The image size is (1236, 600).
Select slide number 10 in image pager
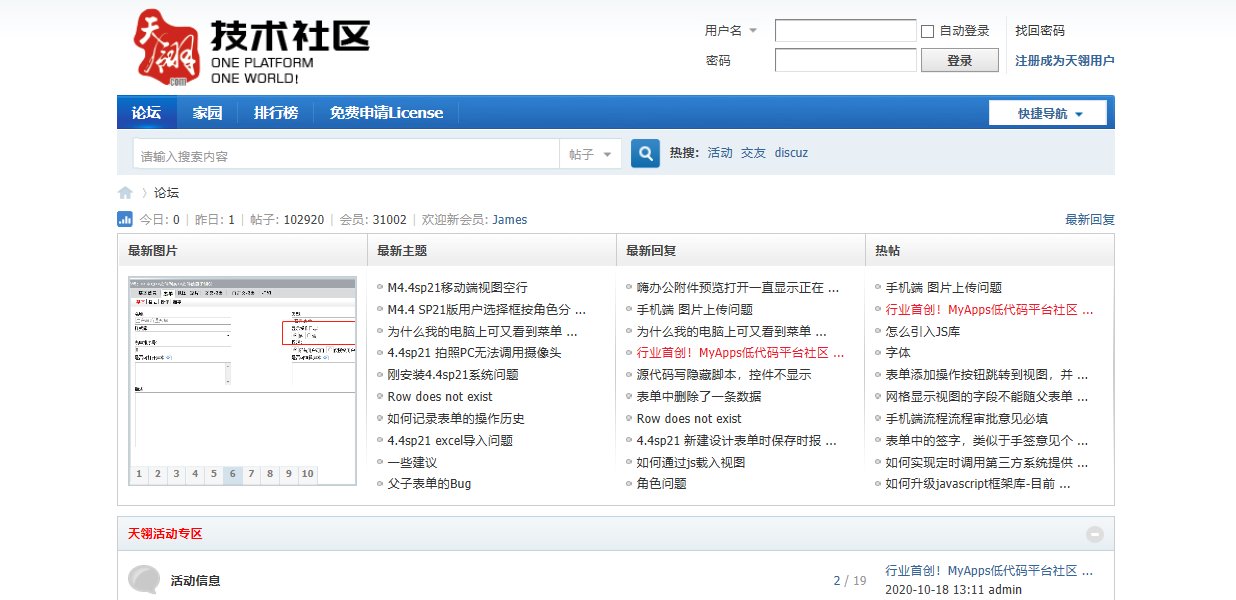click(307, 474)
